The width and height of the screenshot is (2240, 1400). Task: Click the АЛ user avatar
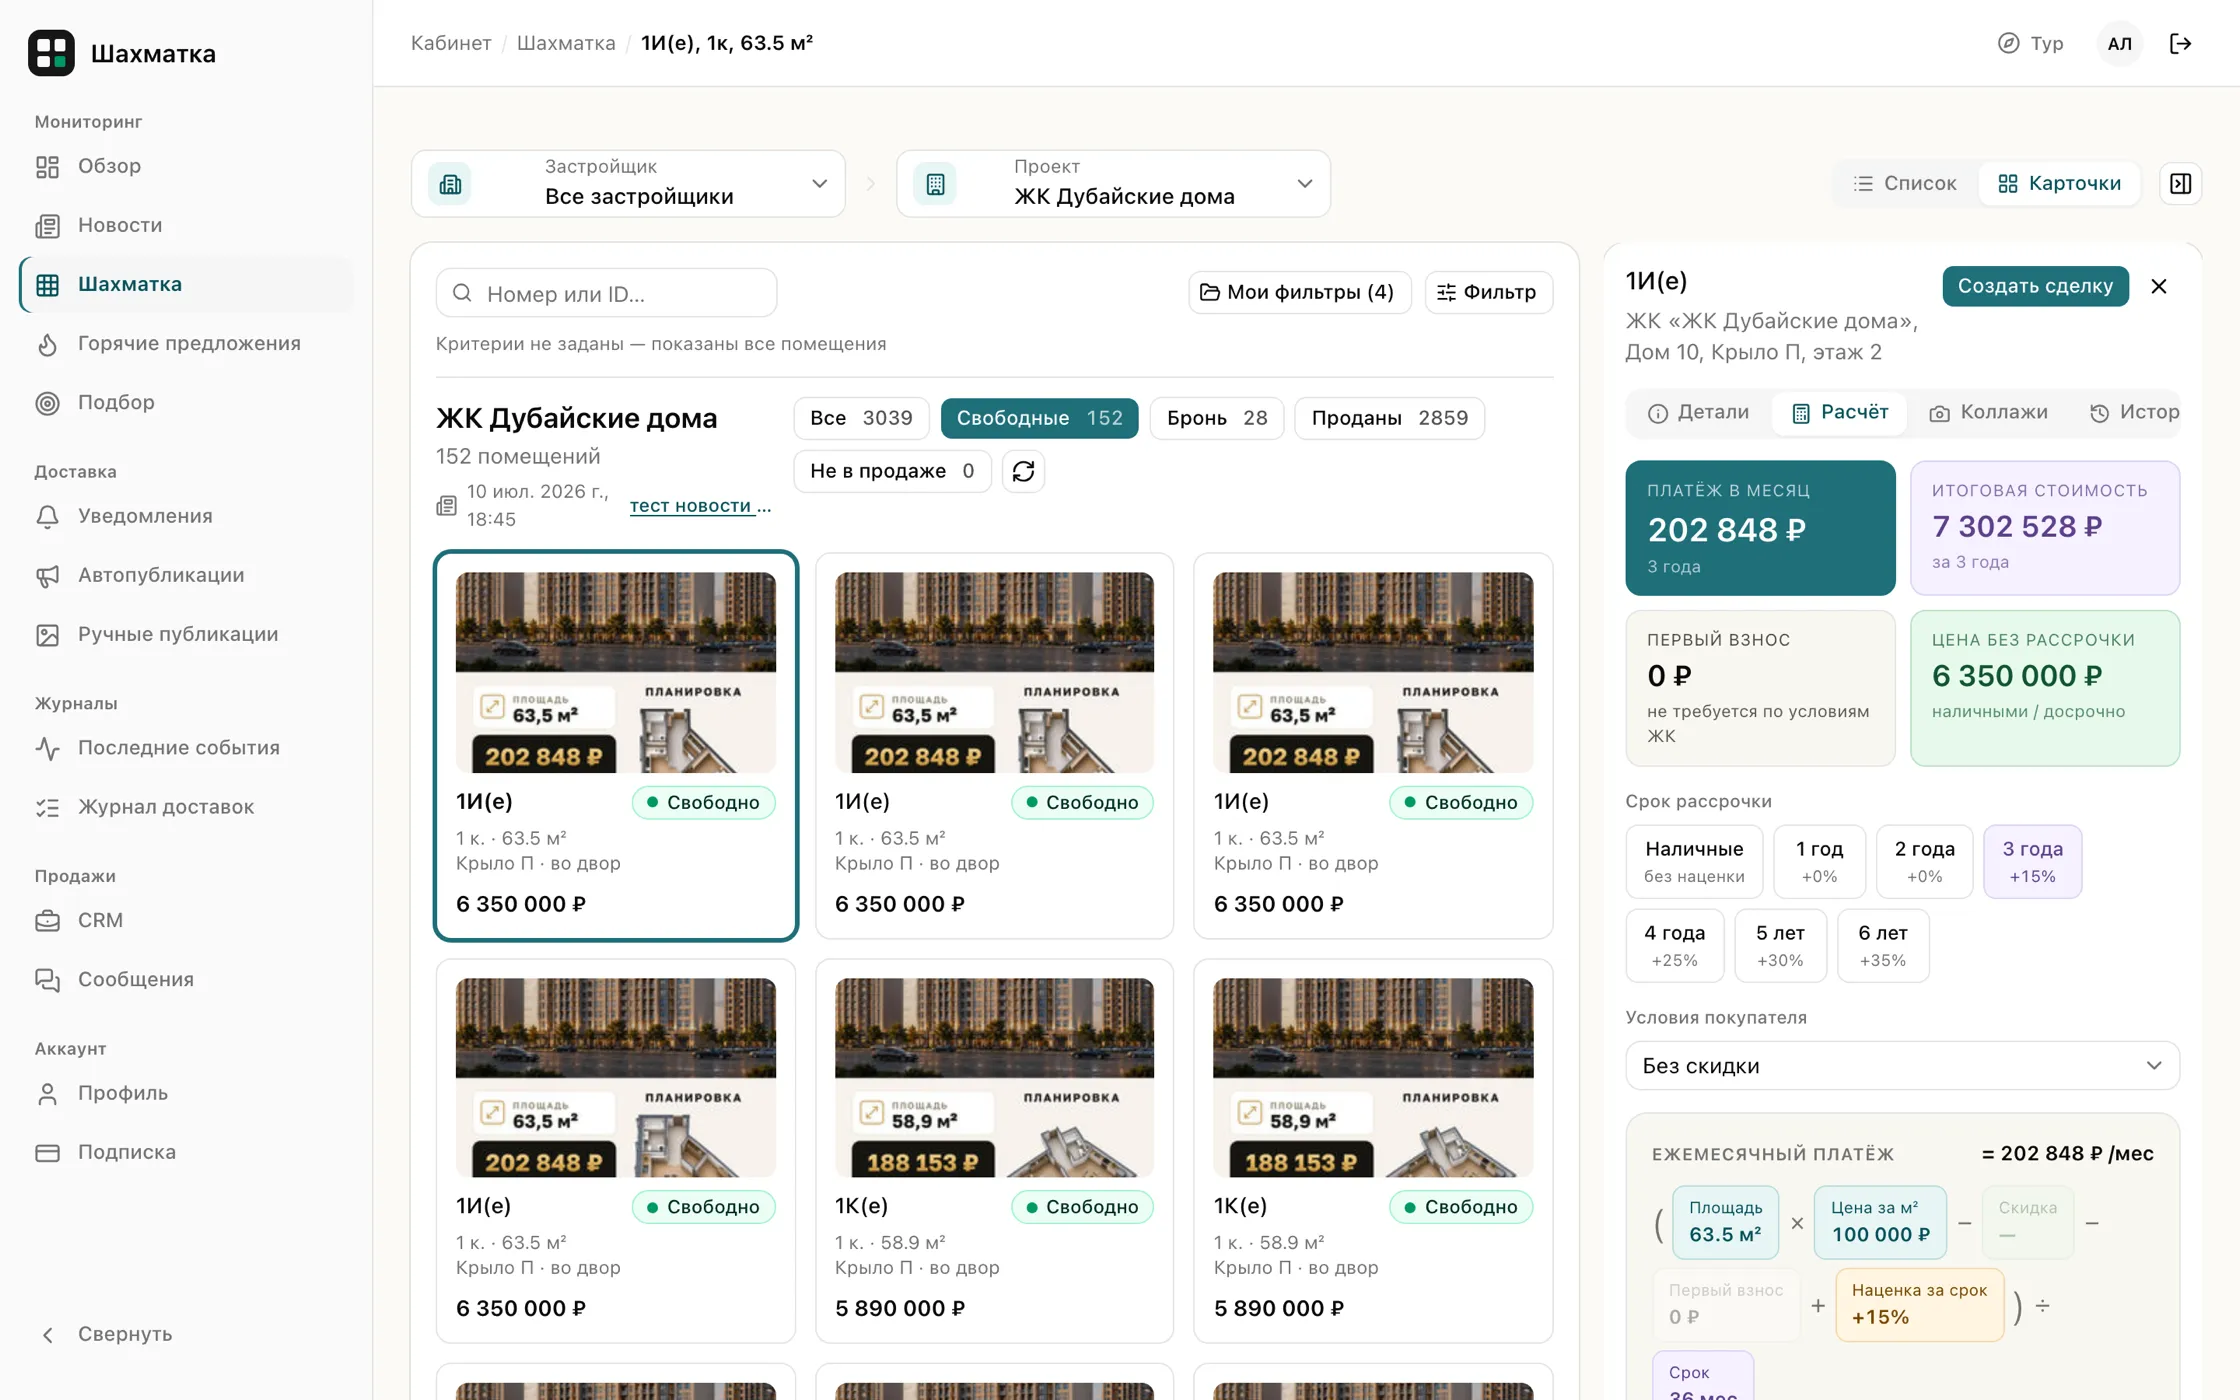point(2119,43)
